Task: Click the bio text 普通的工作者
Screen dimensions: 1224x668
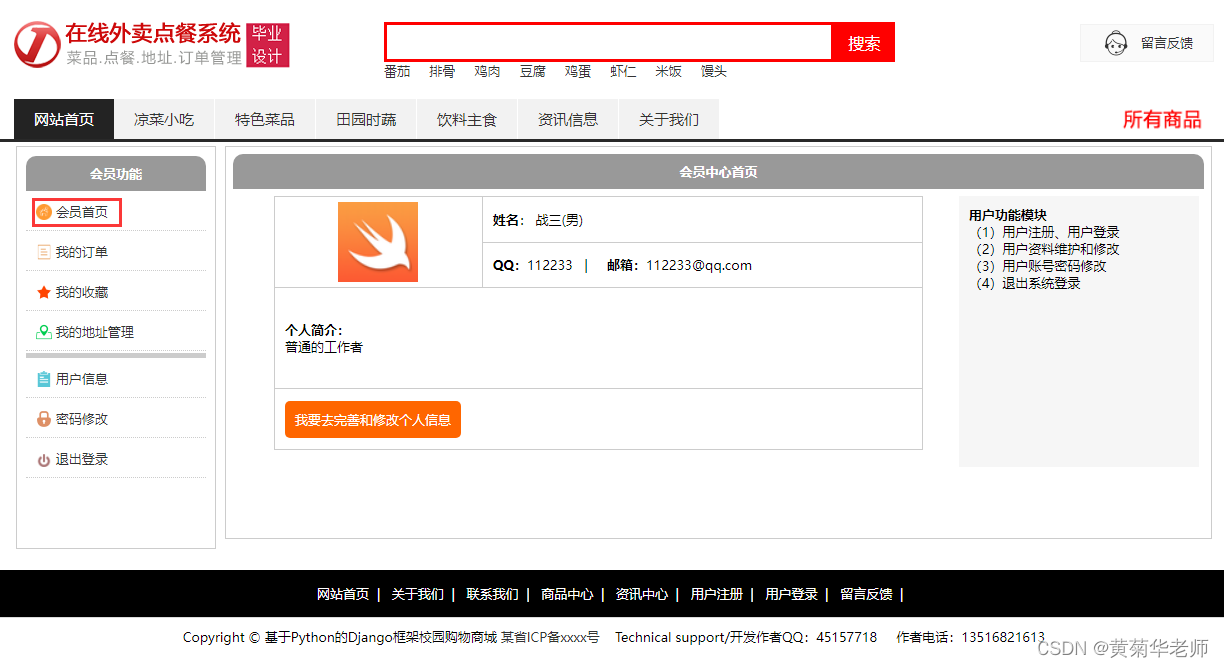Action: [324, 347]
